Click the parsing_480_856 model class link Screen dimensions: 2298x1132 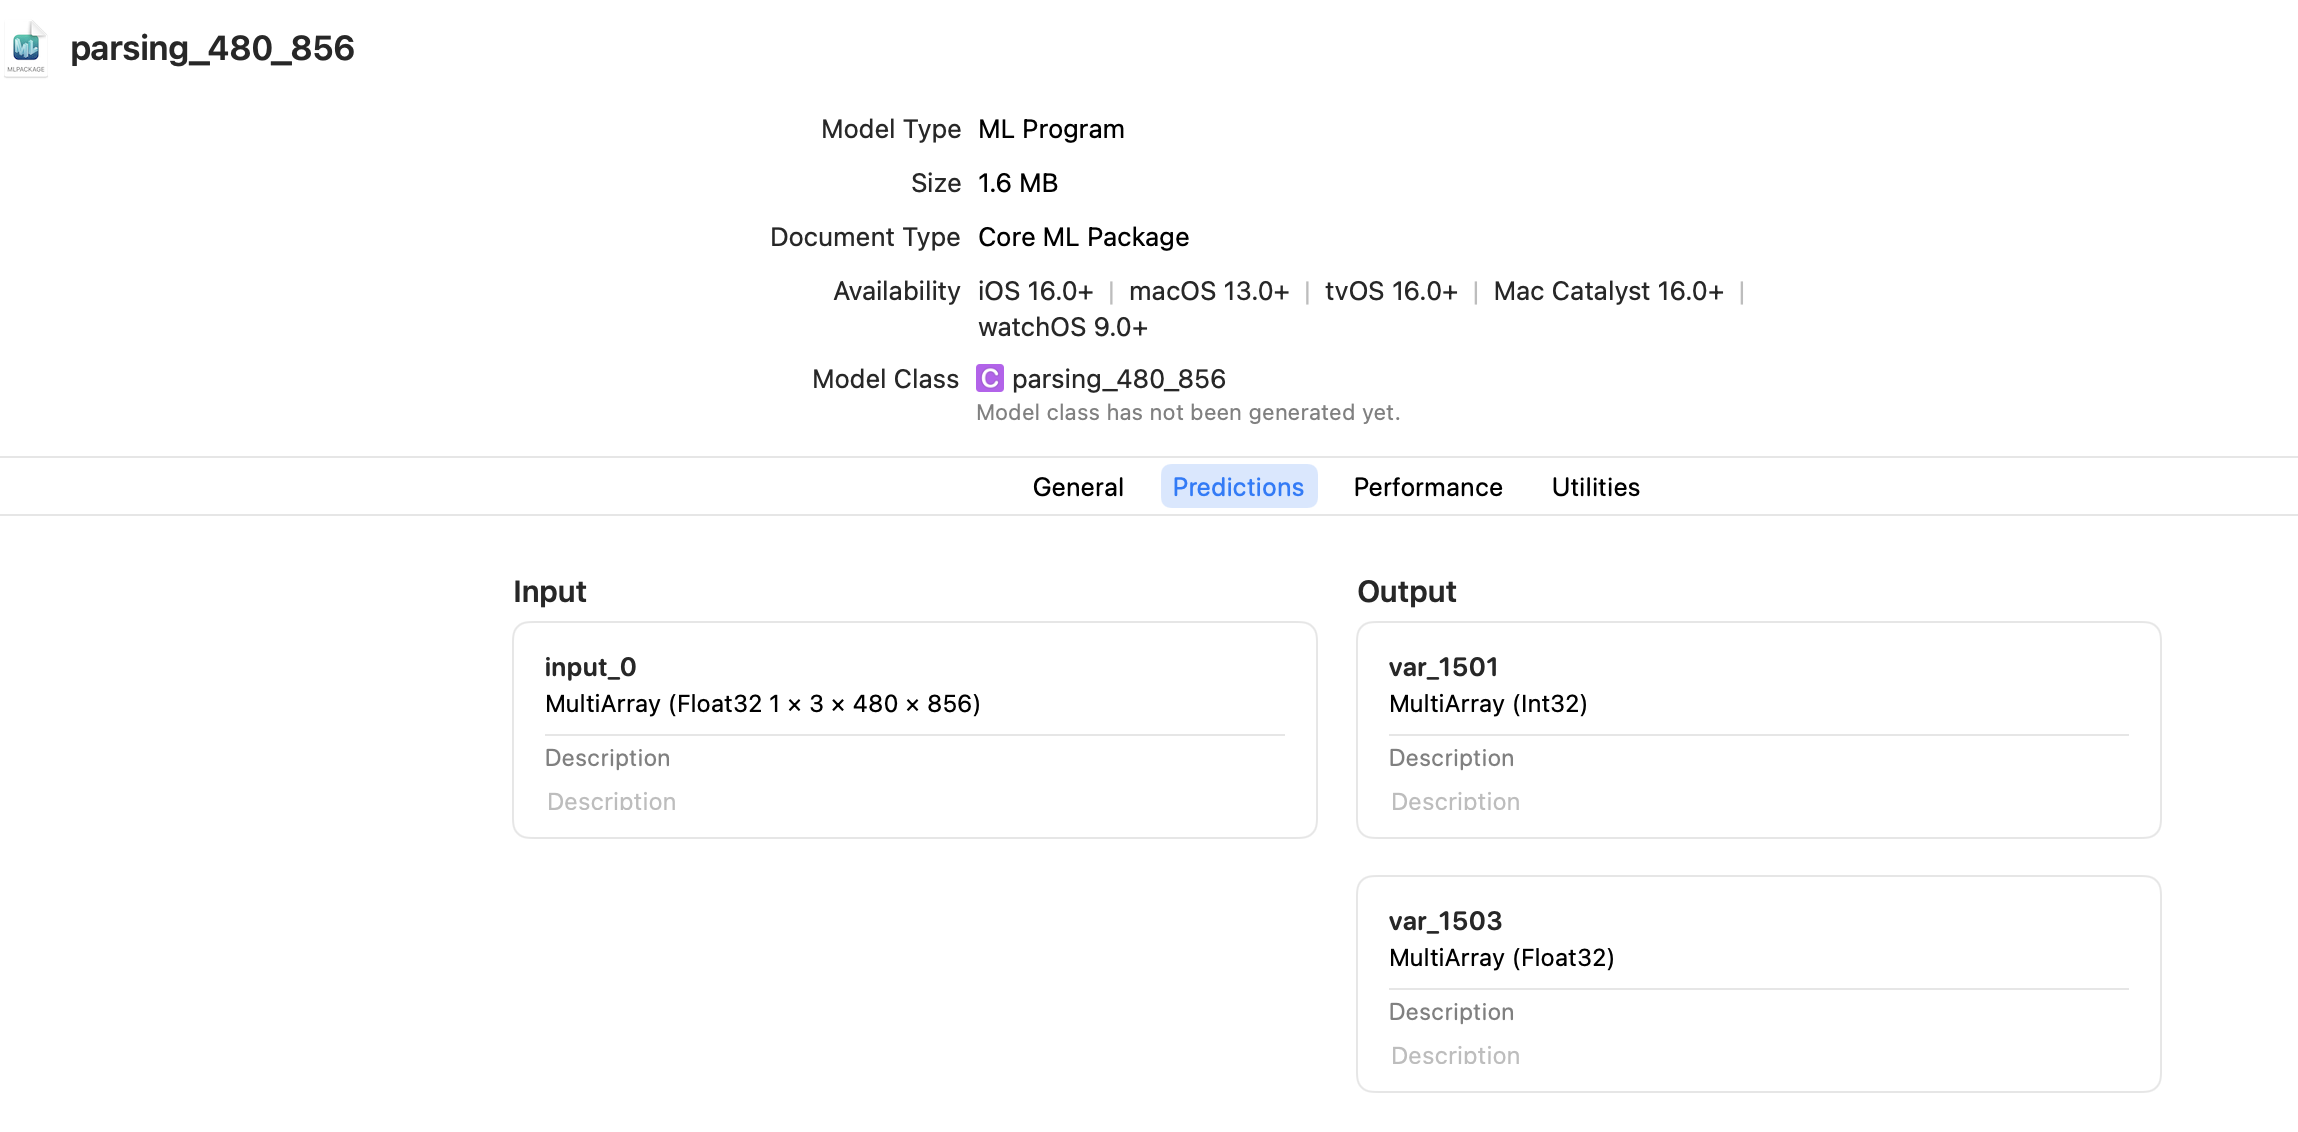click(x=1118, y=379)
